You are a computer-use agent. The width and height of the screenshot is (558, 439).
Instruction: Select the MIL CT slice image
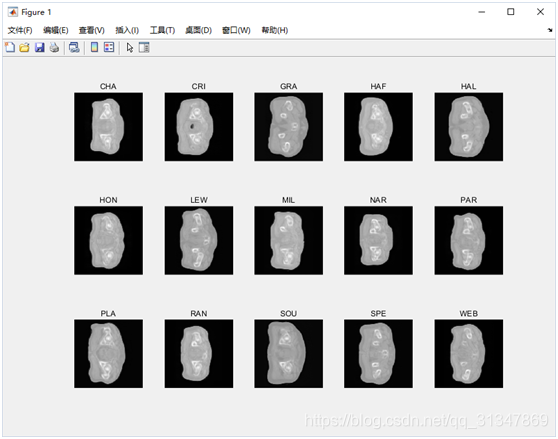[x=289, y=240]
